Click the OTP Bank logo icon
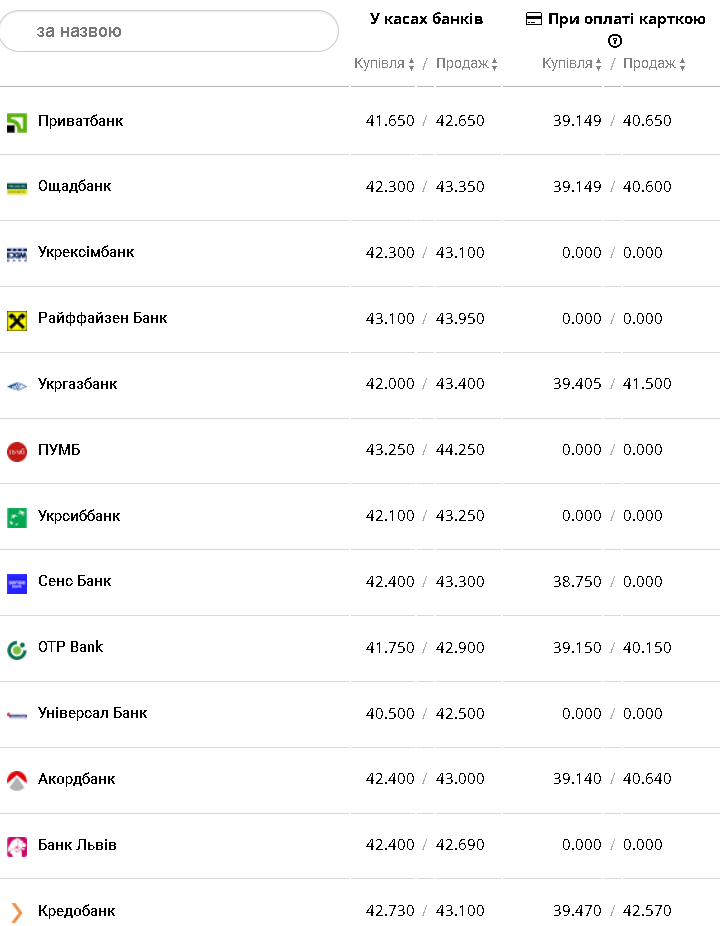The height and width of the screenshot is (926, 720). click(x=17, y=649)
